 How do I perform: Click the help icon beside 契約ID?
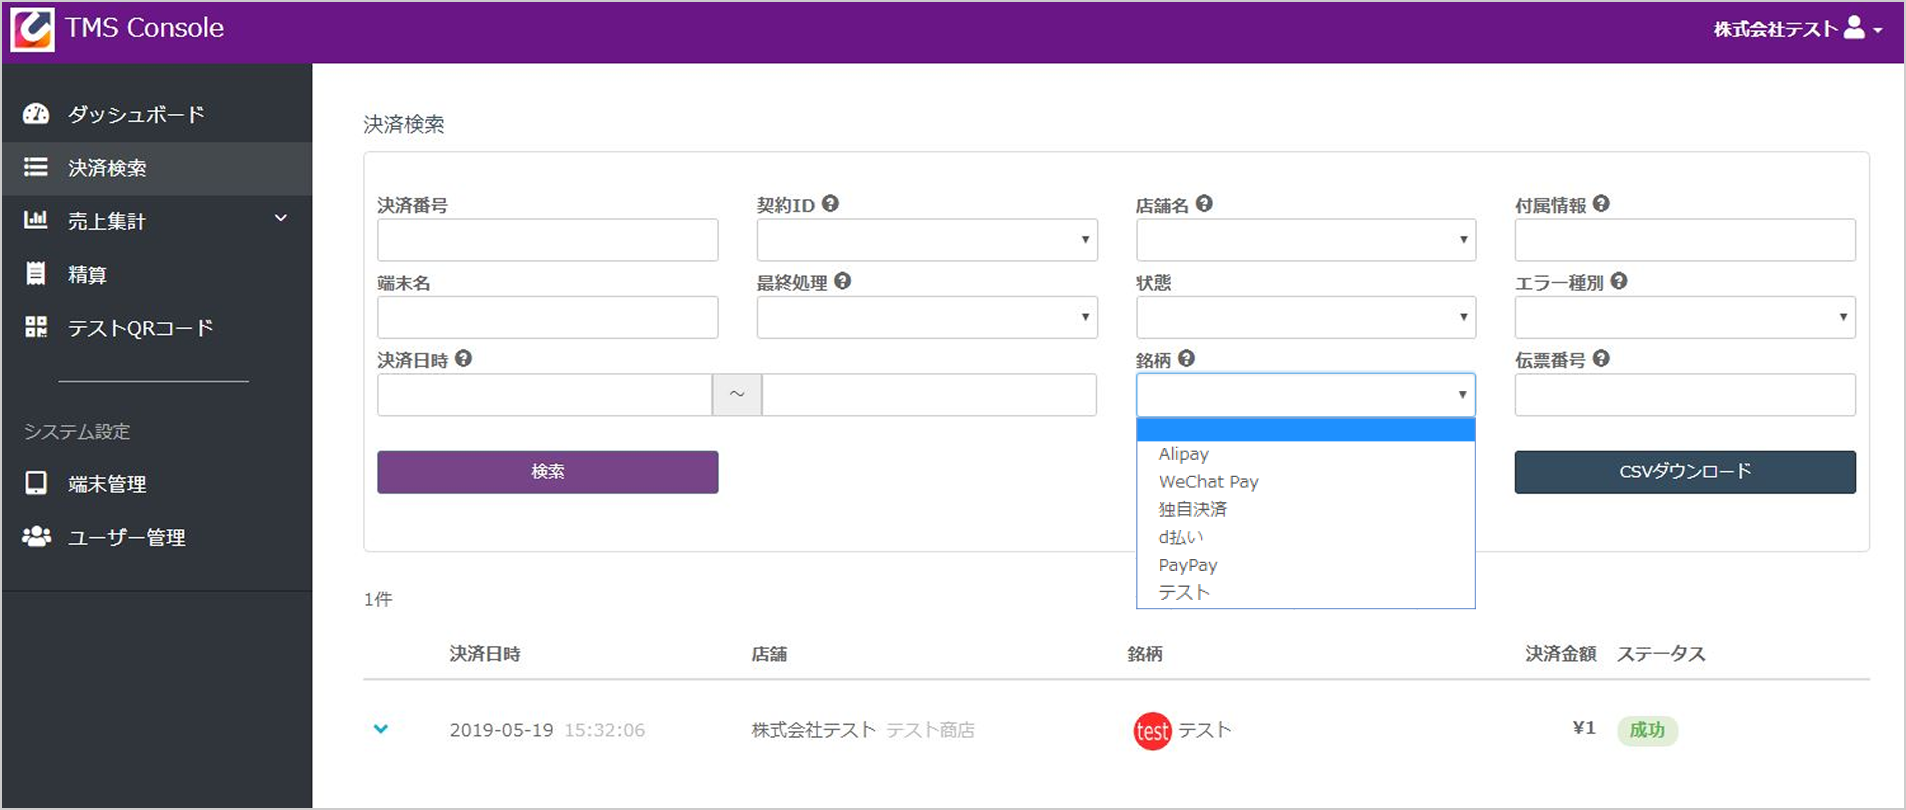(830, 204)
